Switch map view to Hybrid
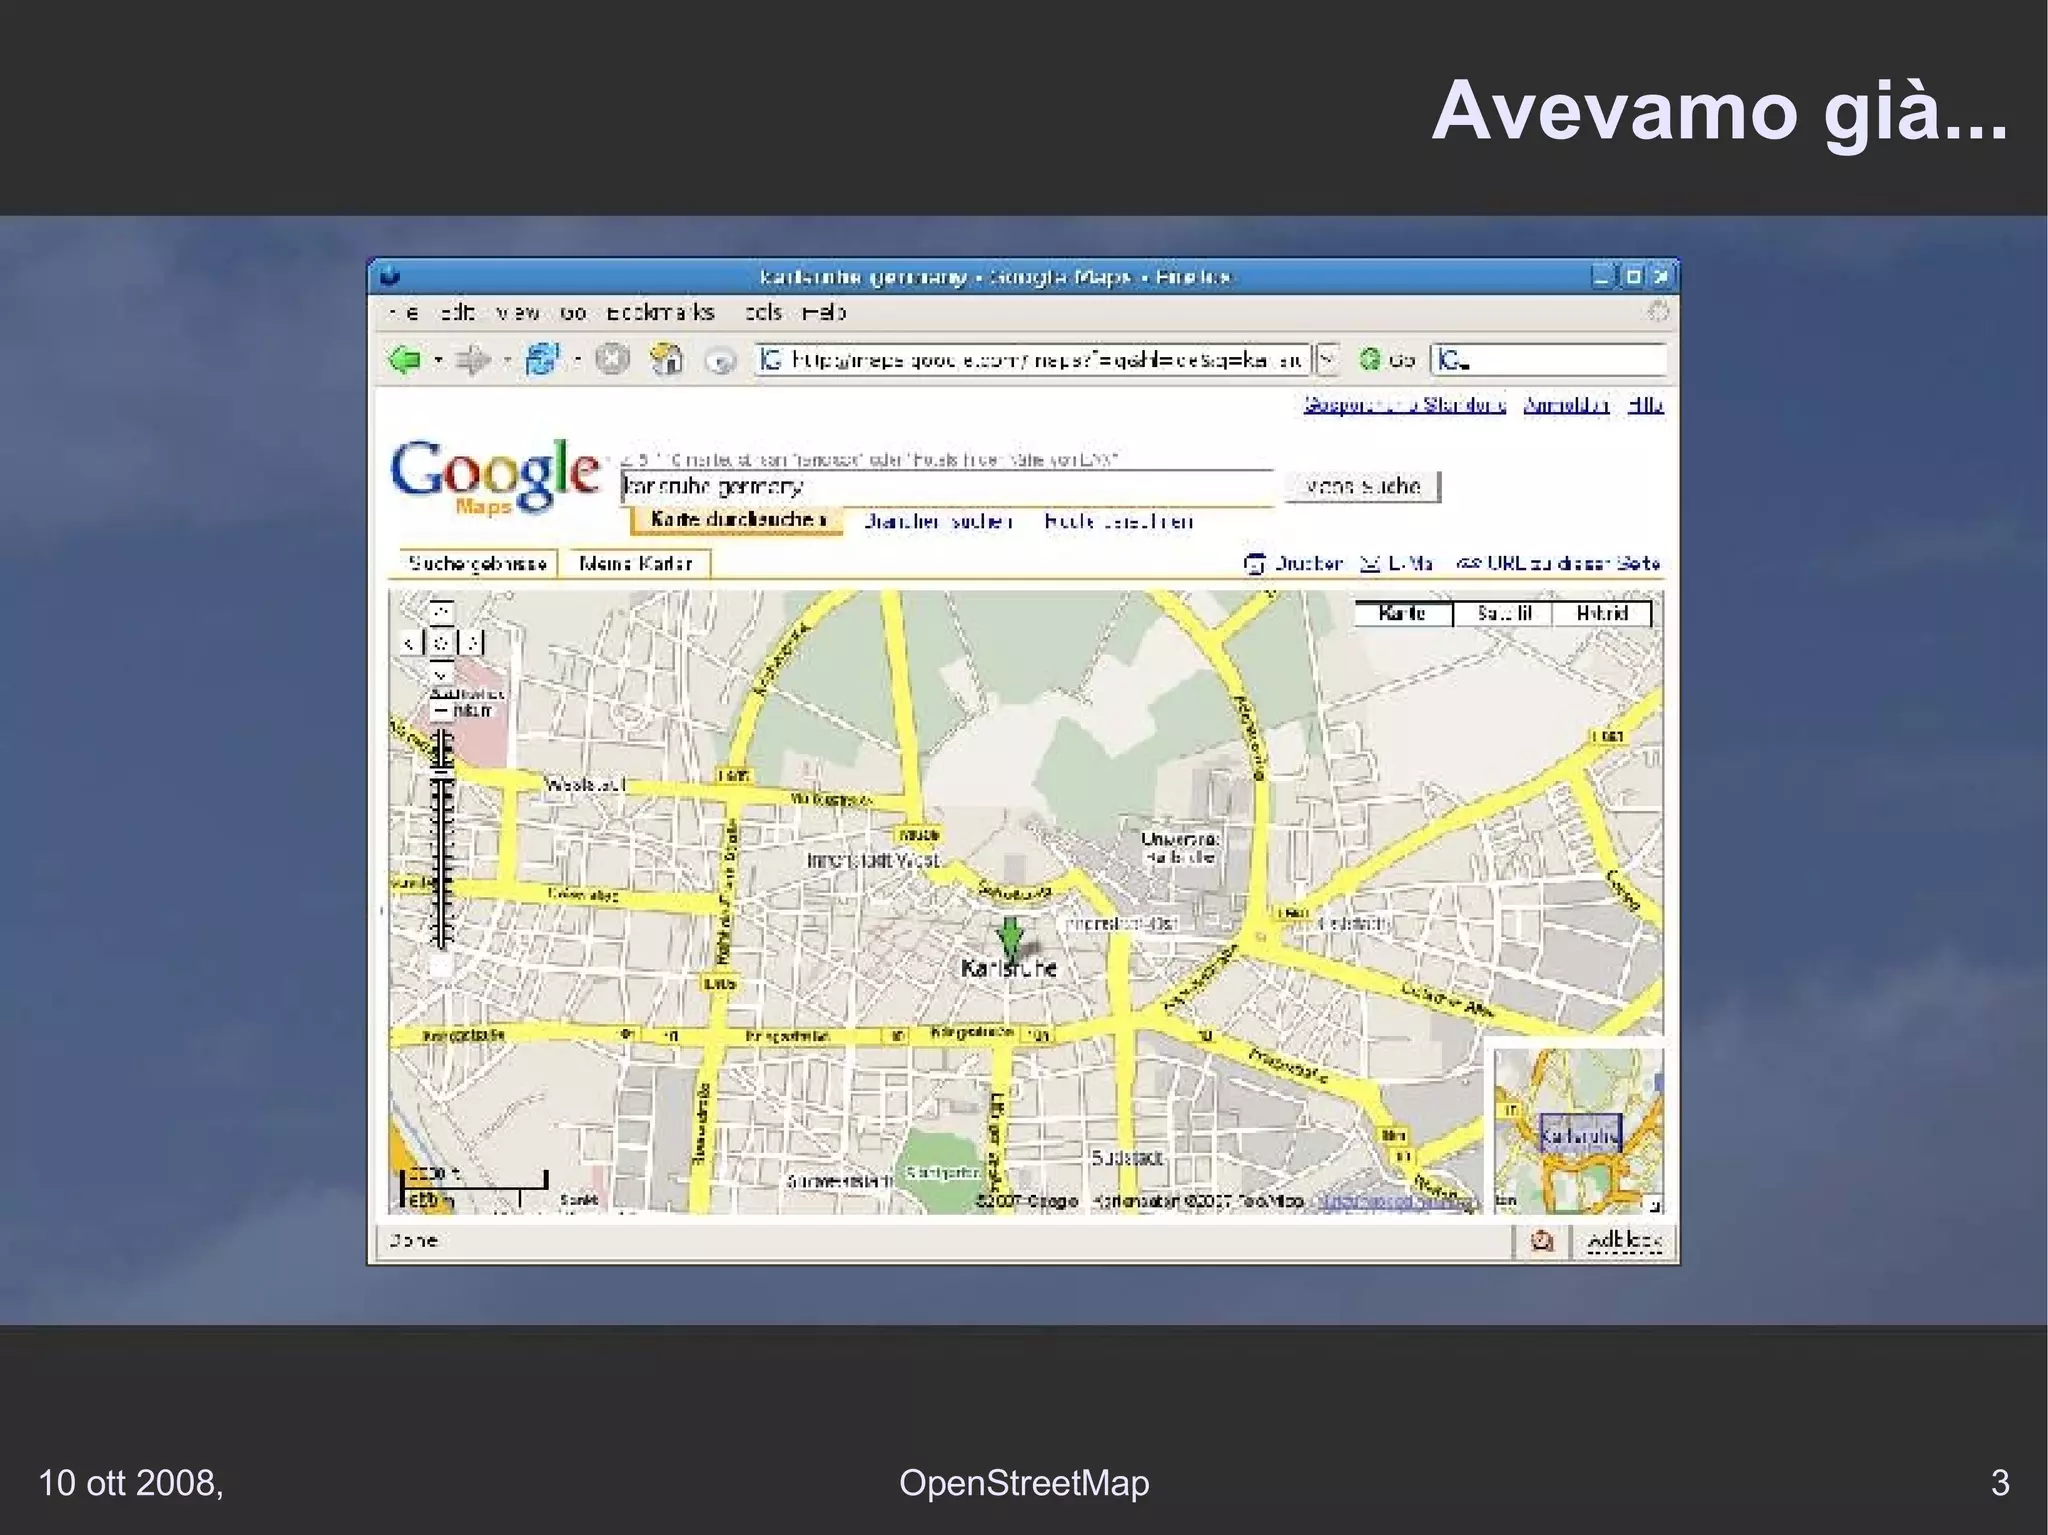The image size is (2048, 1535). click(x=1601, y=613)
